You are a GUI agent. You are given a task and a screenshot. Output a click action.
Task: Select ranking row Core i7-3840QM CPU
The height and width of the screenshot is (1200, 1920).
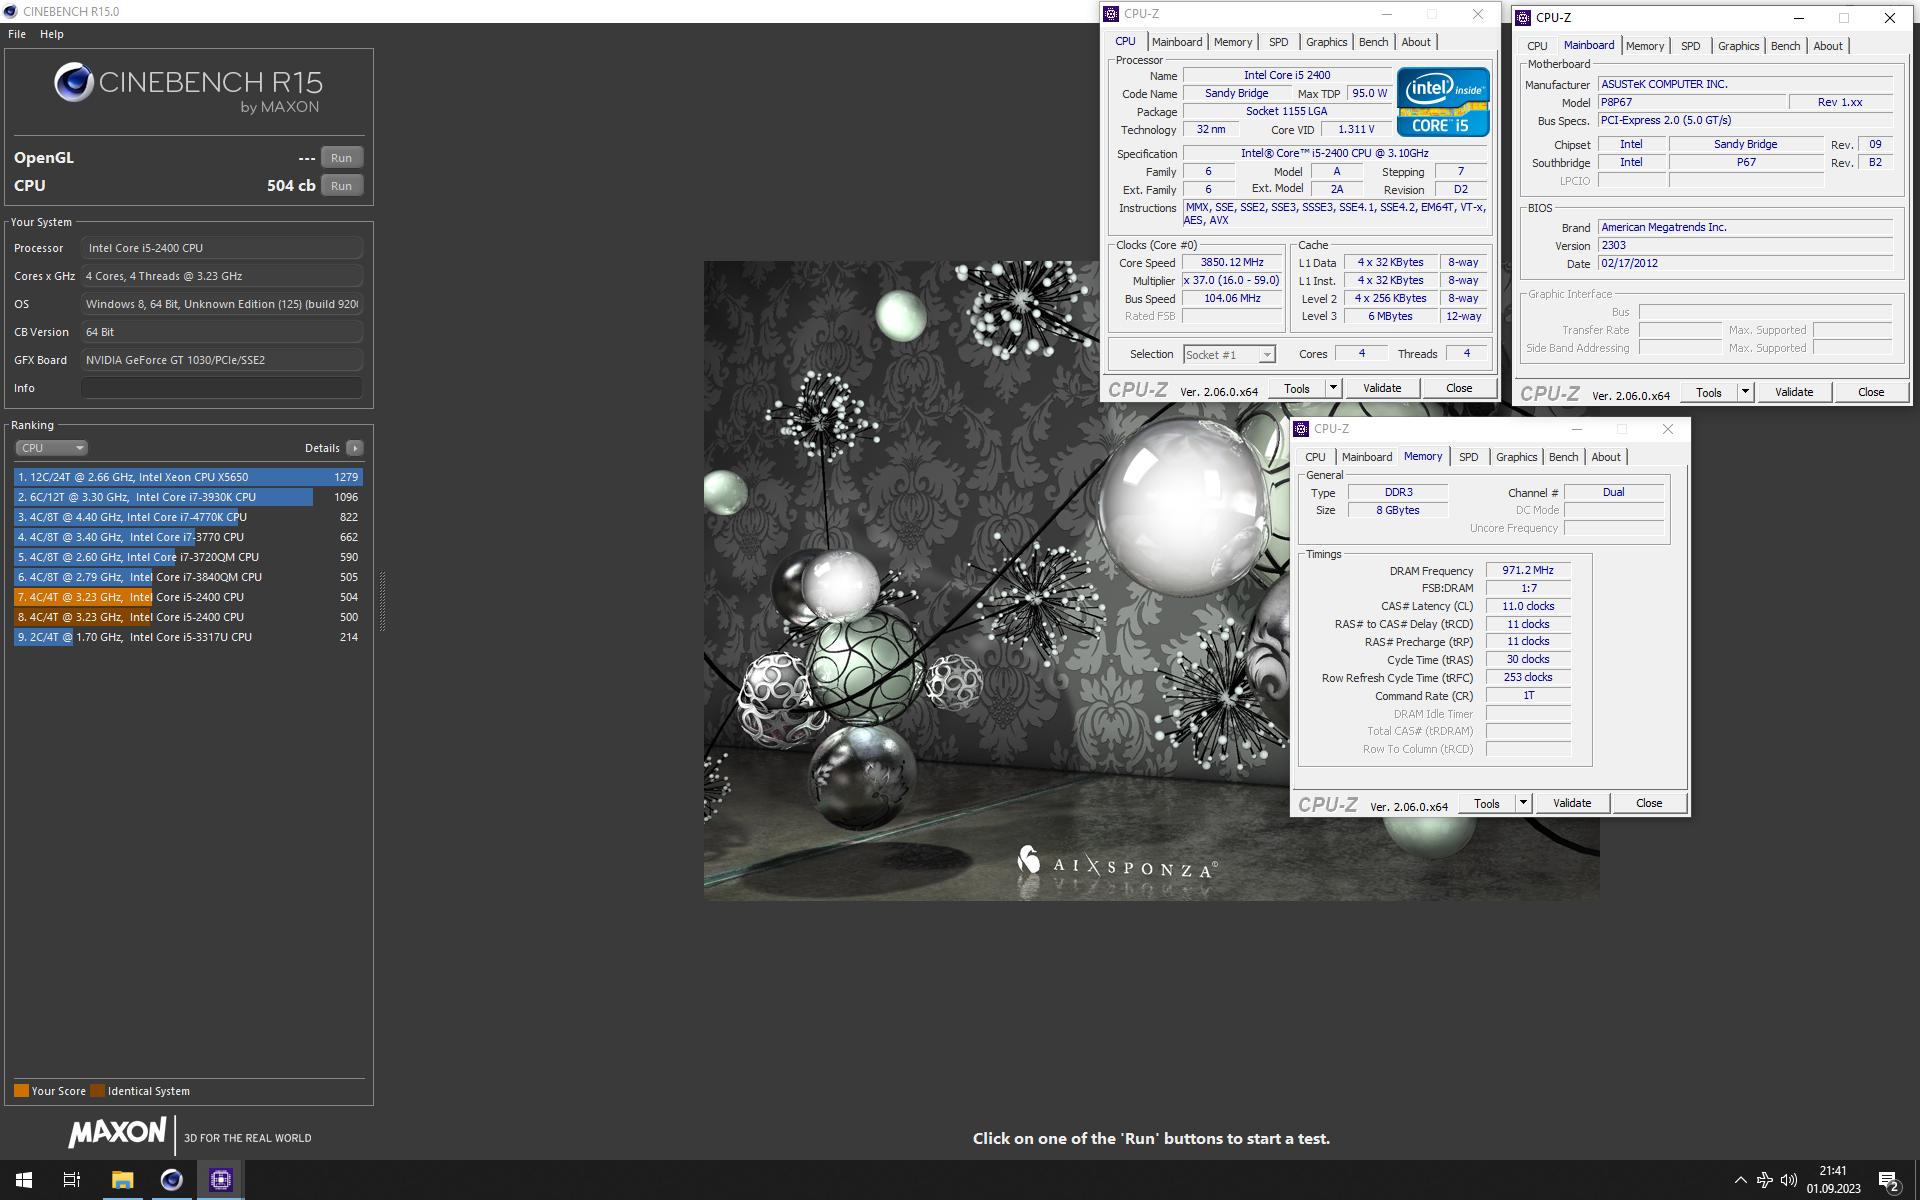pos(188,577)
